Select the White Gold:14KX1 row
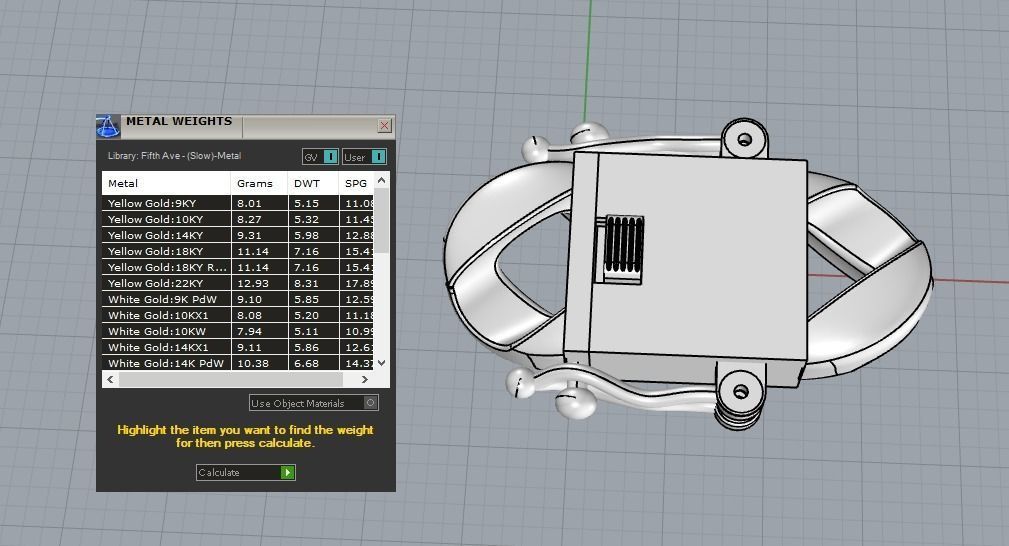The image size is (1009, 546). pos(237,347)
